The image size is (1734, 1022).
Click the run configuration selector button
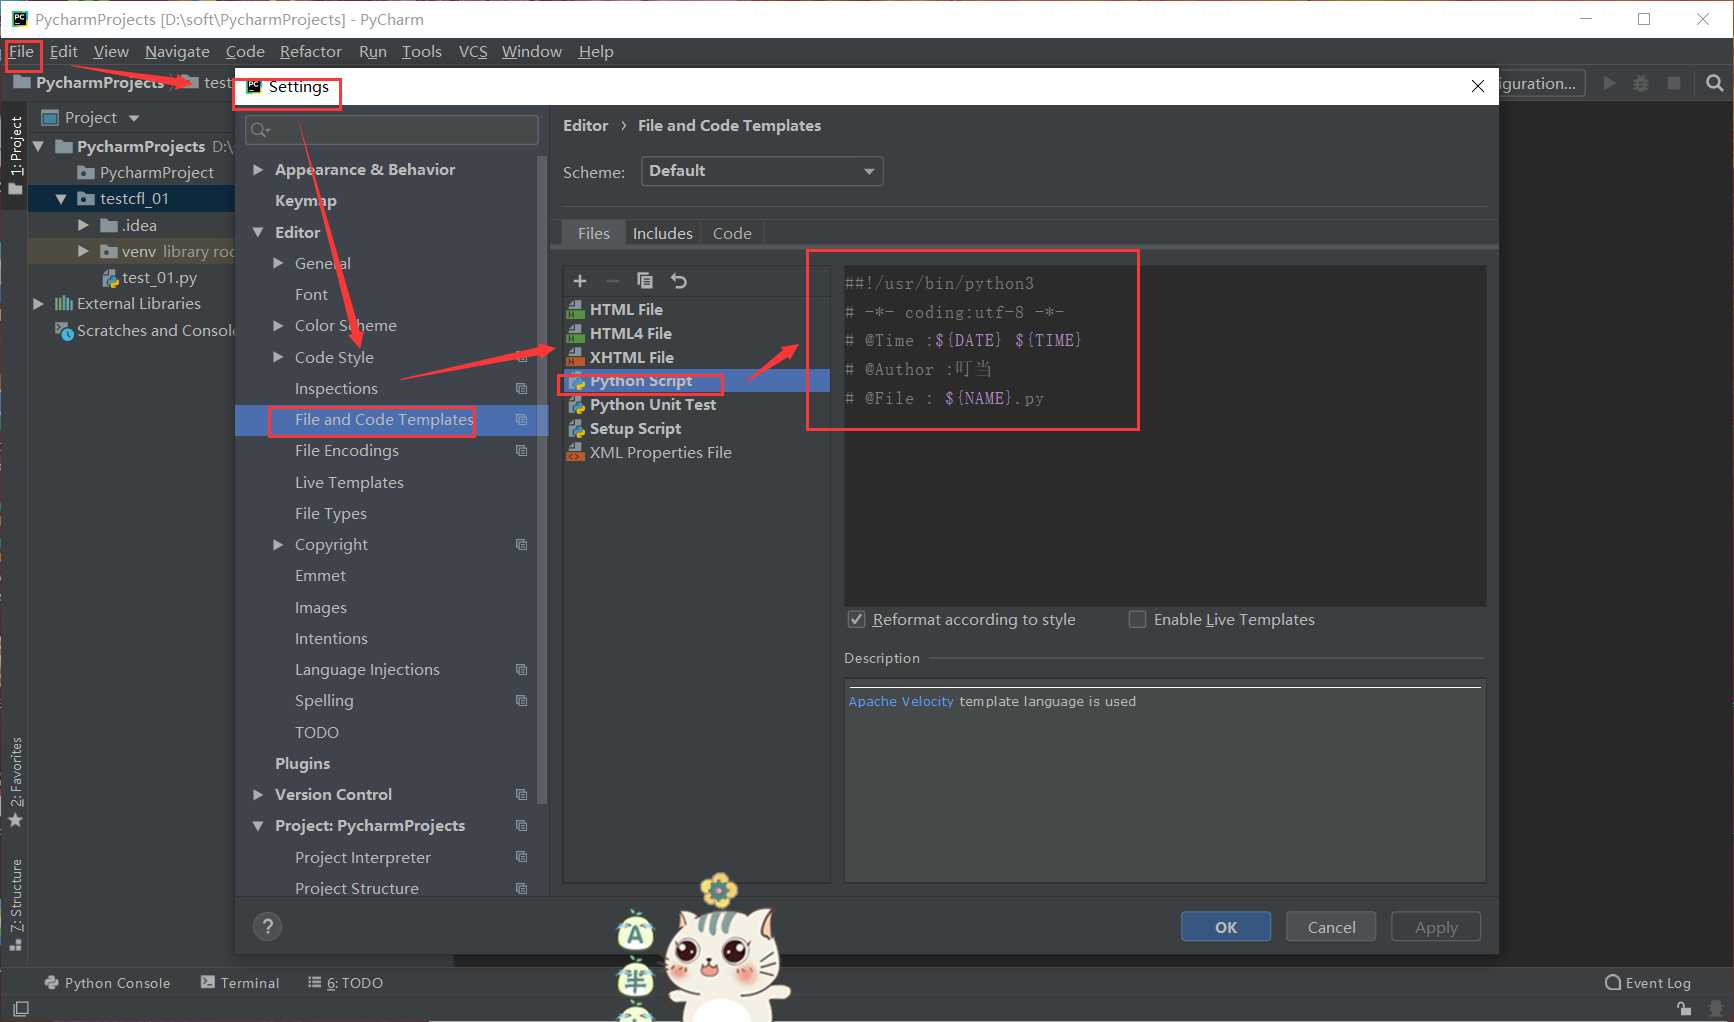pyautogui.click(x=1540, y=83)
